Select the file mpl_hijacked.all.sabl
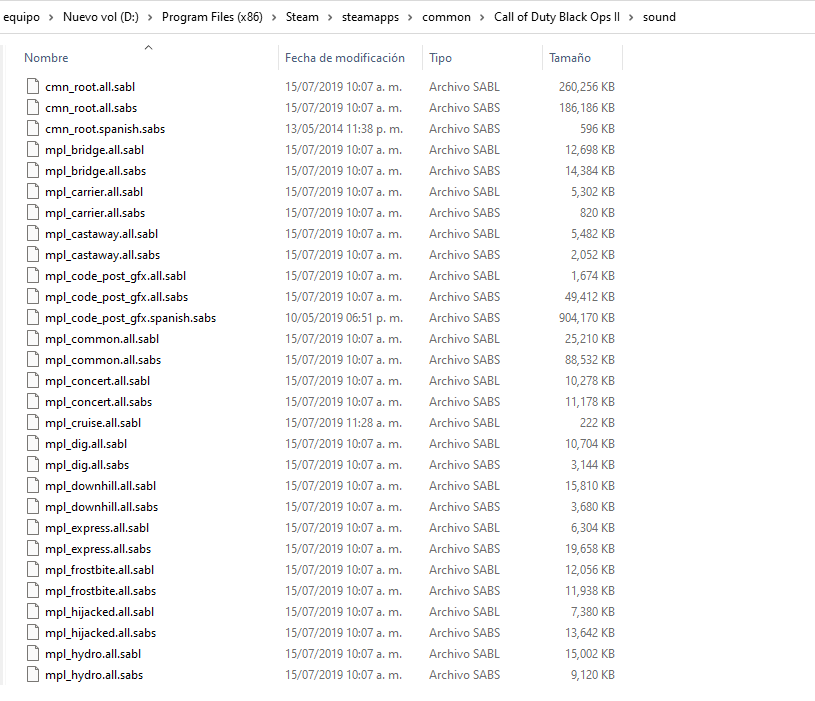 [99, 612]
